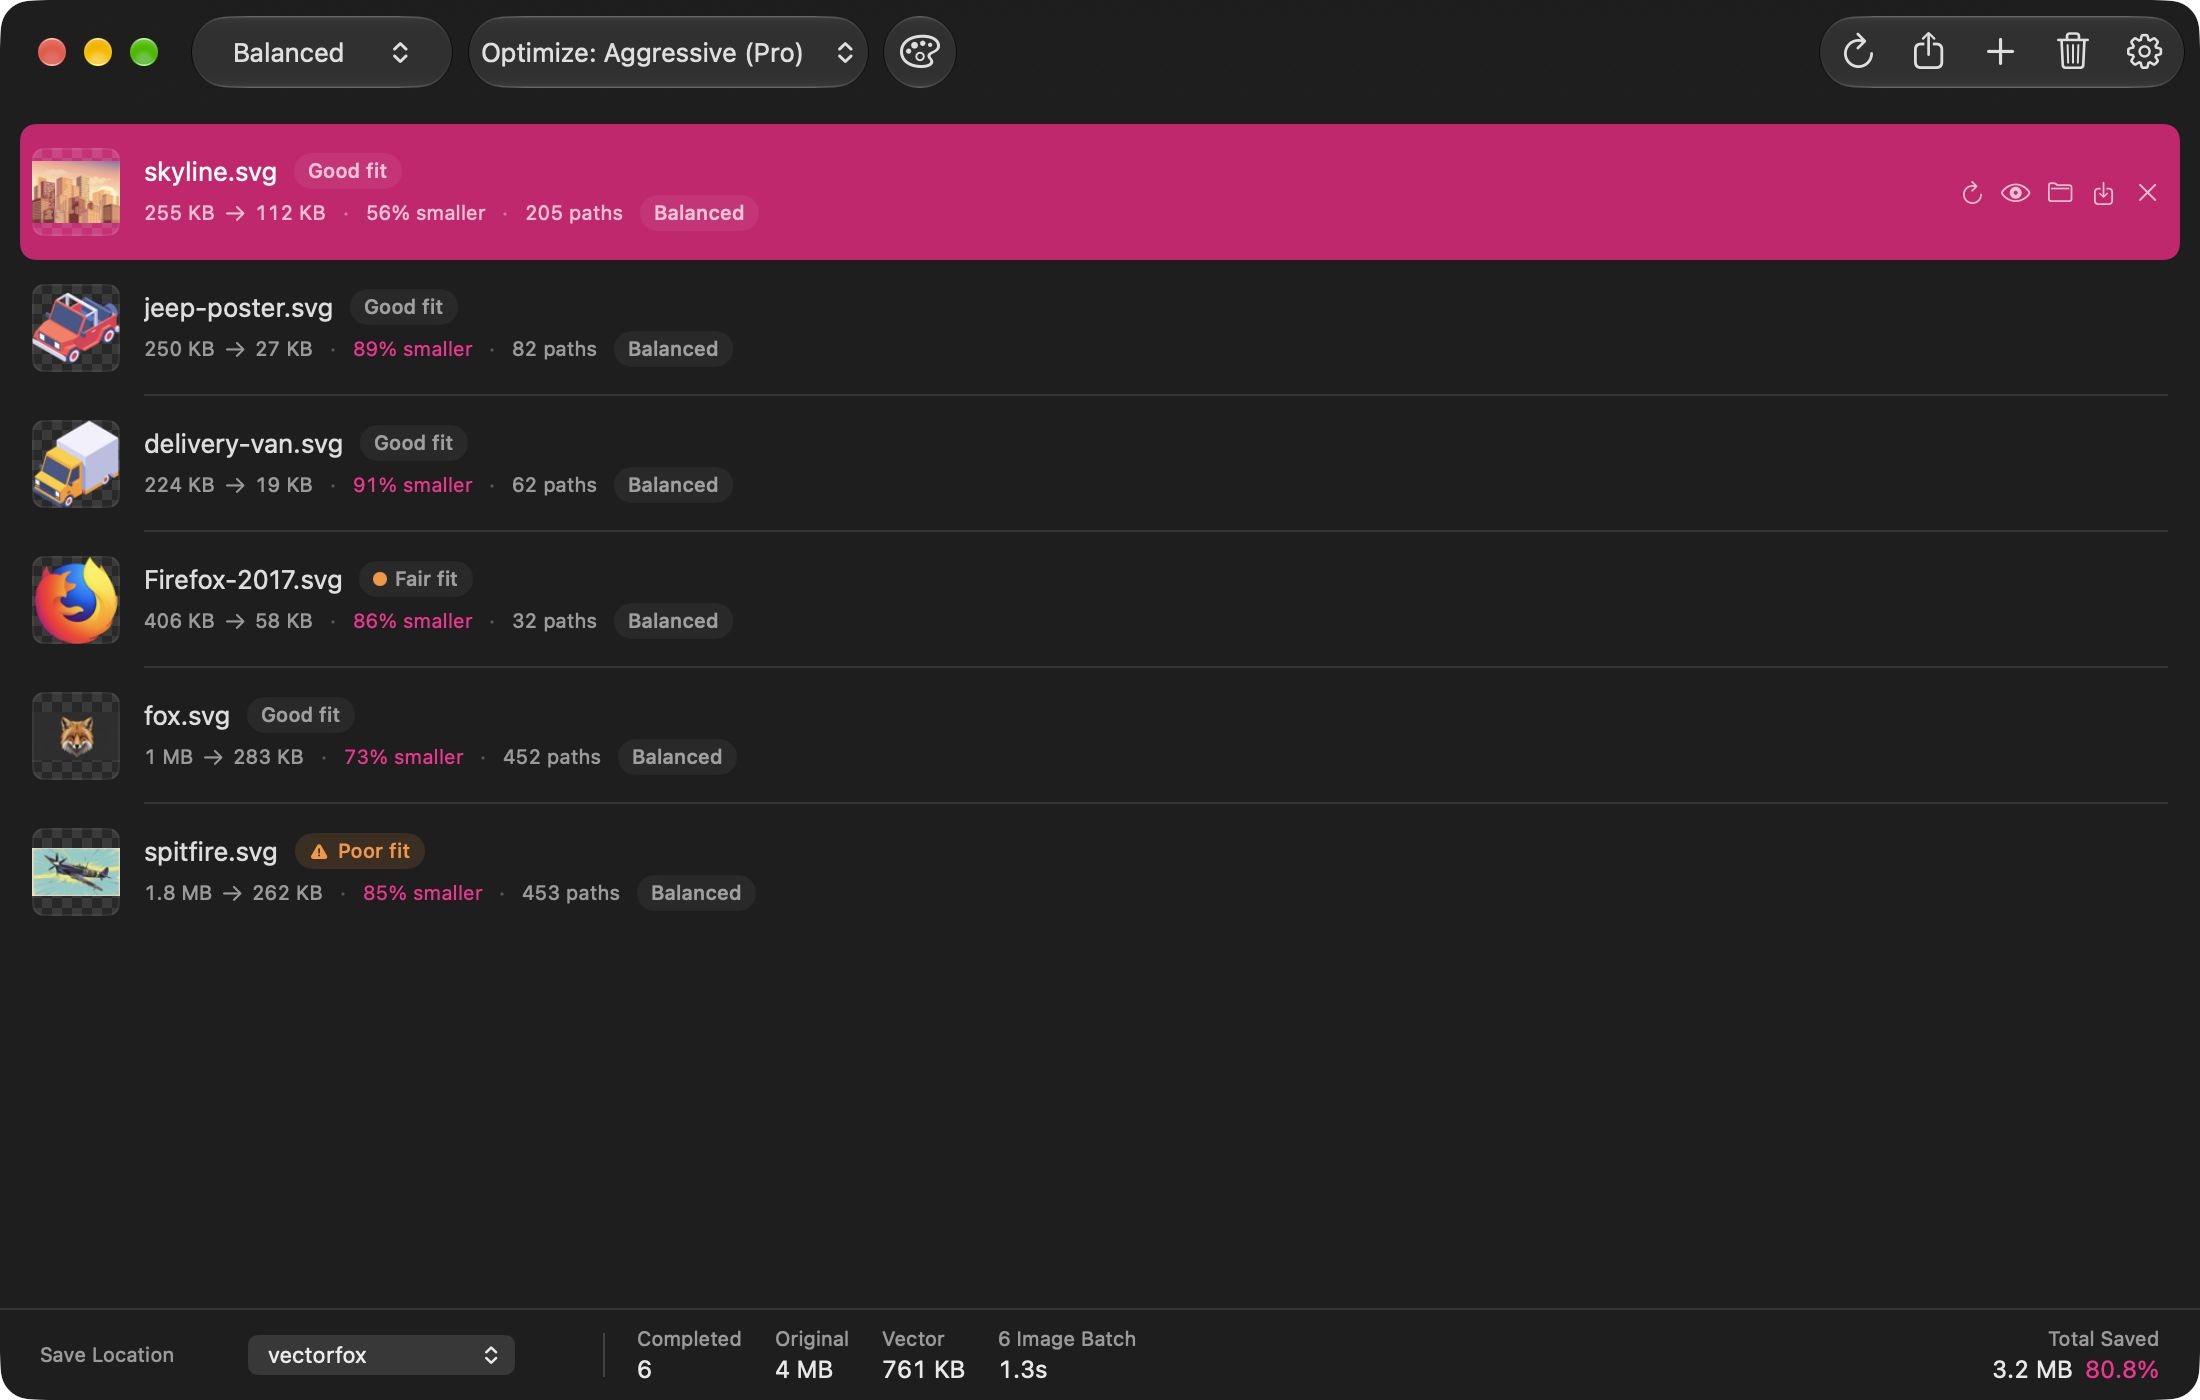The width and height of the screenshot is (2200, 1400).
Task: Click the 91% smaller text
Action: pyautogui.click(x=412, y=485)
